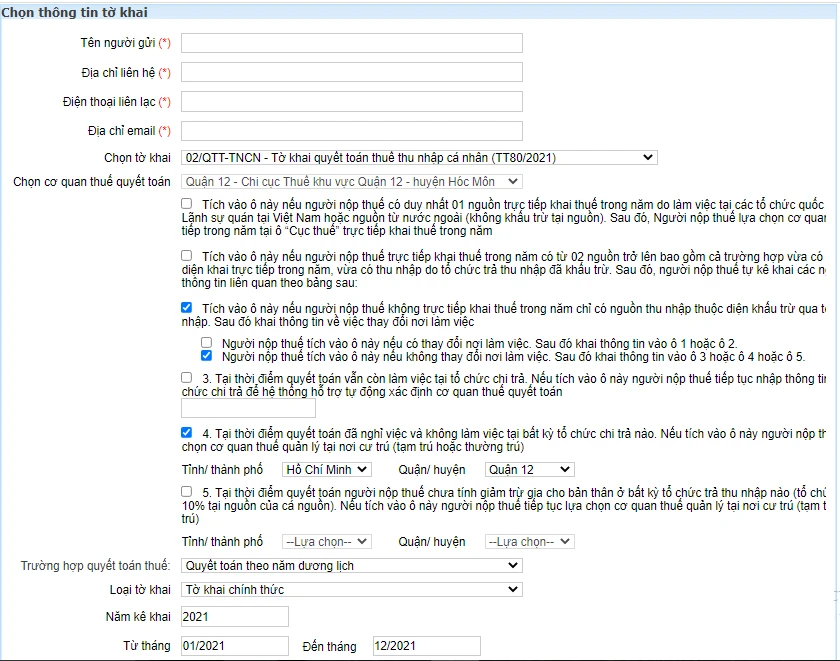Focus the Điện thoại liên lạc field
This screenshot has width=840, height=661.
(x=351, y=102)
